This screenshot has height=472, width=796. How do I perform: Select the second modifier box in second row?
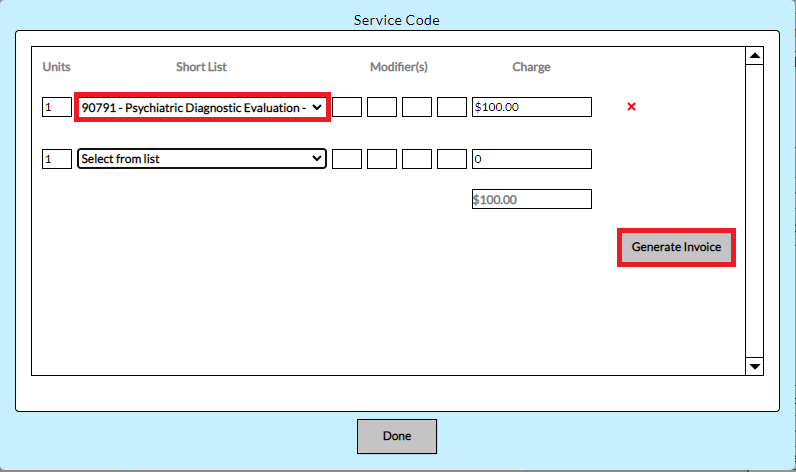point(382,159)
